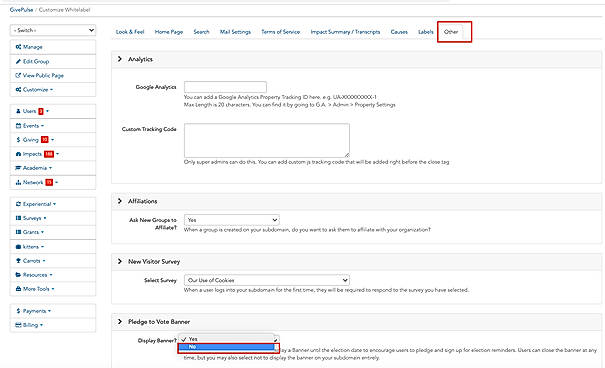
Task: Click the Network hierarchy icon
Action: 18,182
